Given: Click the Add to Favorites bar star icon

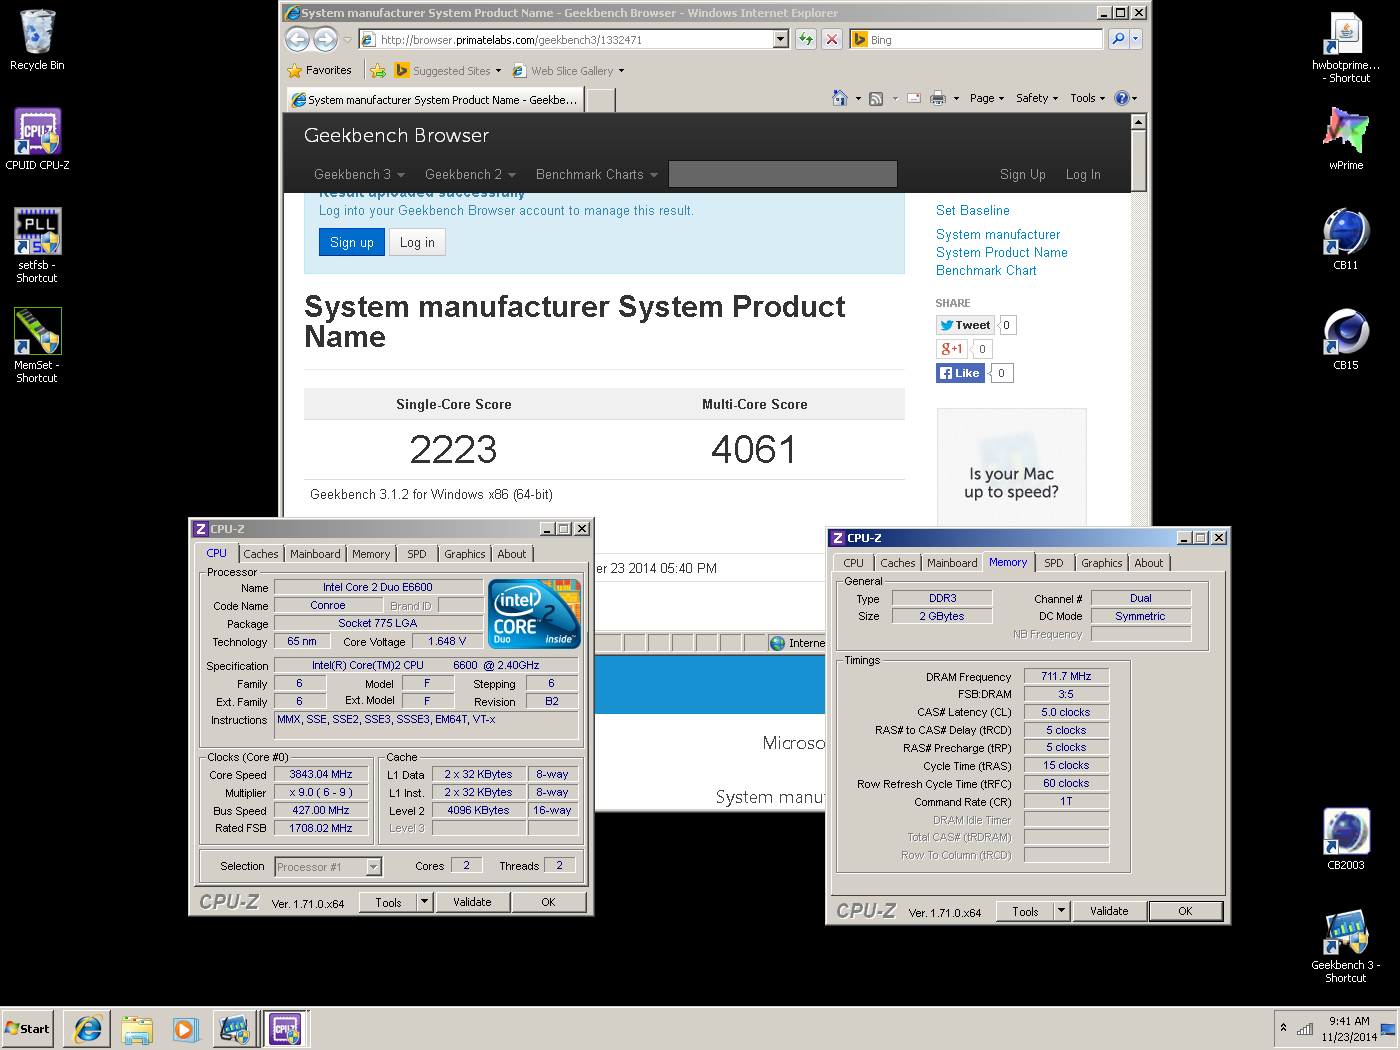Looking at the screenshot, I should click(377, 71).
